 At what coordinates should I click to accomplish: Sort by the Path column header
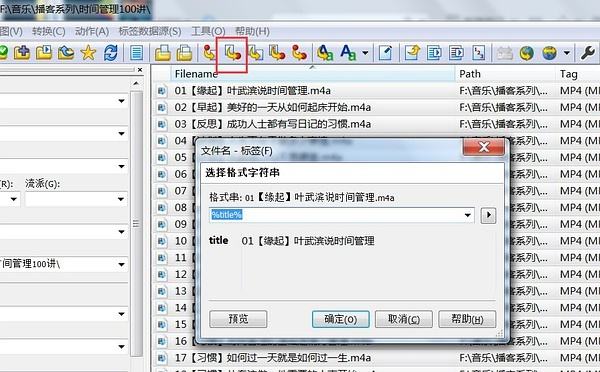point(505,74)
